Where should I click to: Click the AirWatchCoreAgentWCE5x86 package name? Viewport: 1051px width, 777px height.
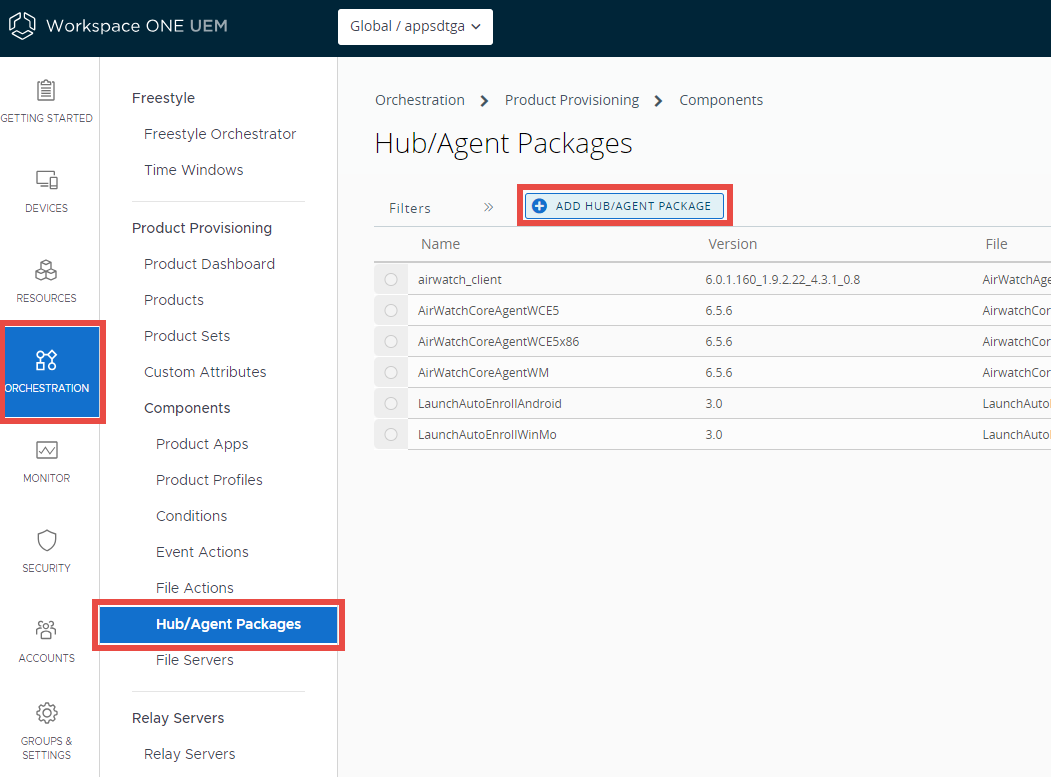[499, 341]
